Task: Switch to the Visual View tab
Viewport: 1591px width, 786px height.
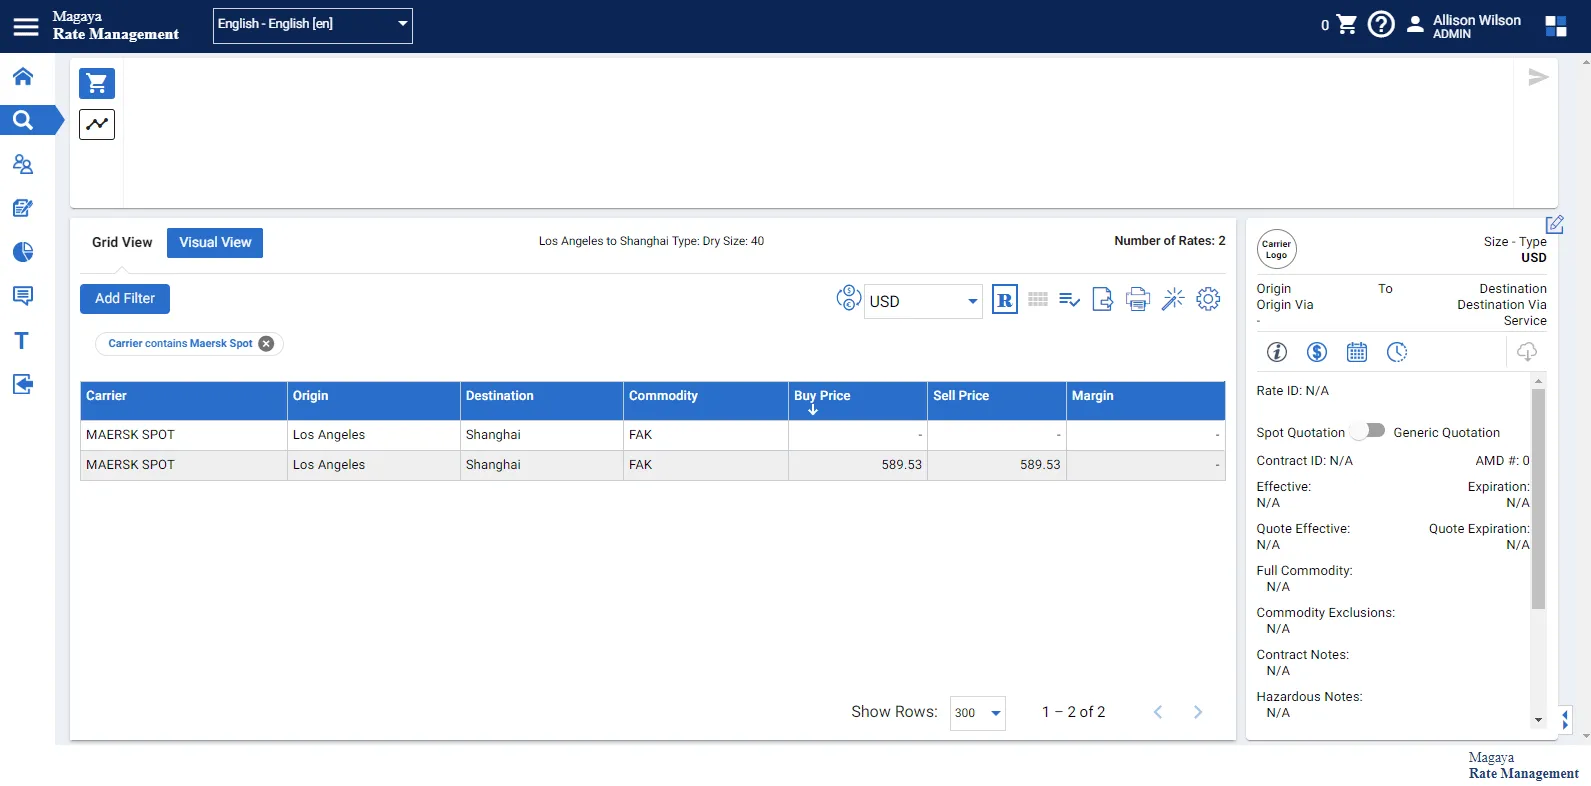Action: [215, 243]
